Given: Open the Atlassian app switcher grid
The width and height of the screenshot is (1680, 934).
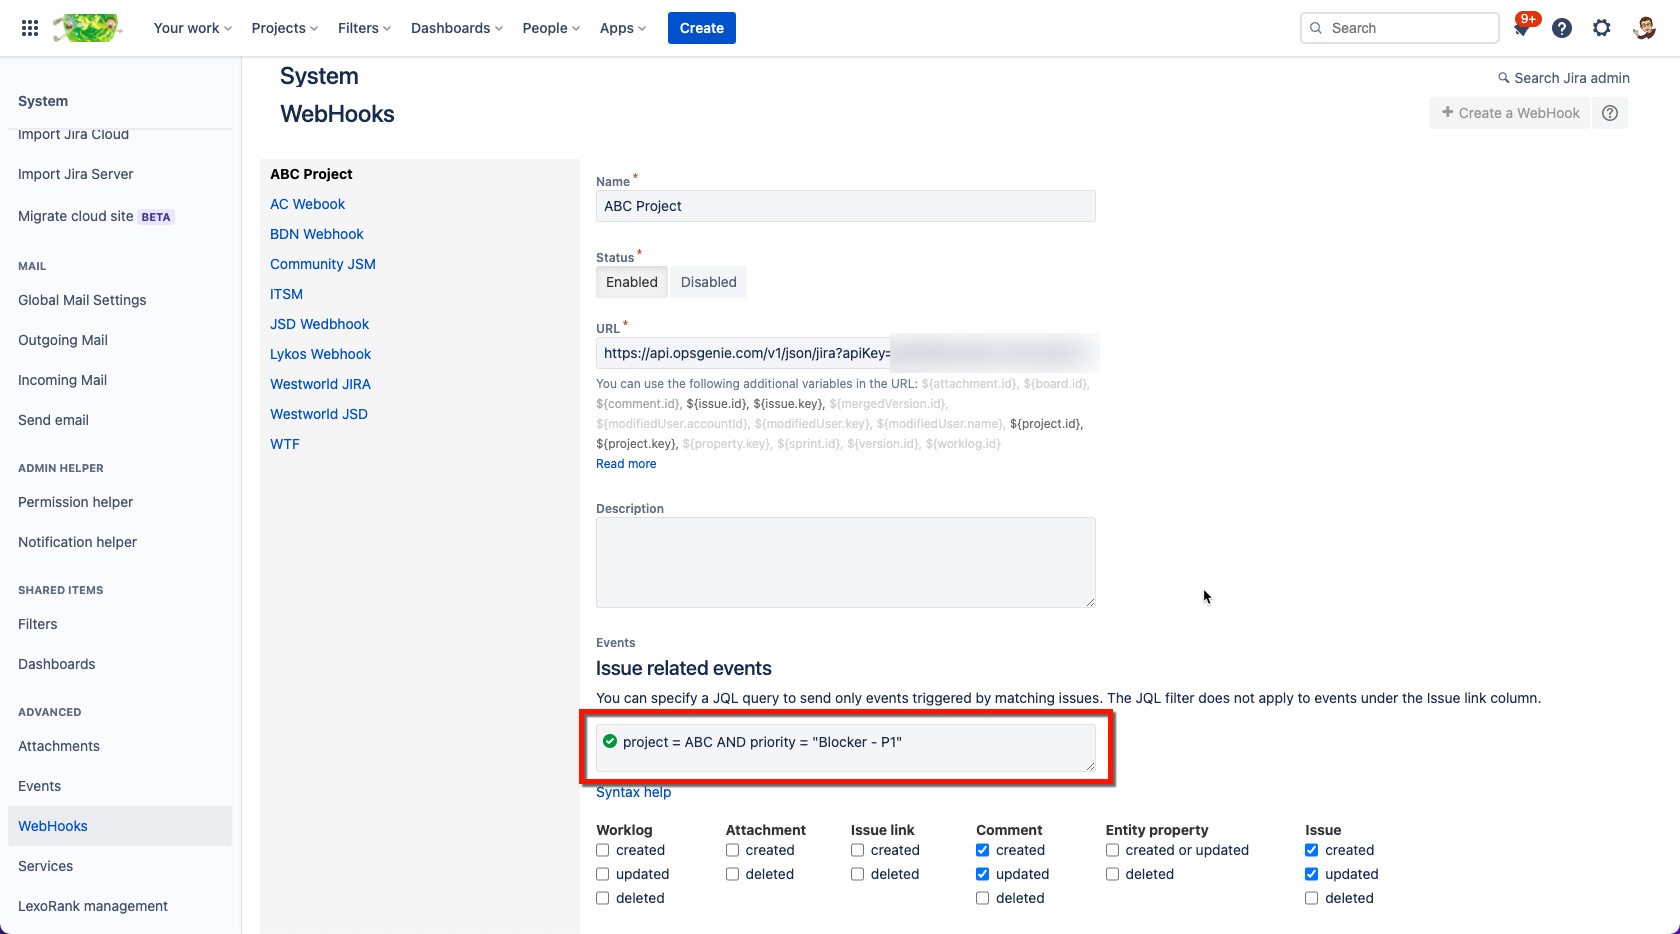Looking at the screenshot, I should point(29,27).
